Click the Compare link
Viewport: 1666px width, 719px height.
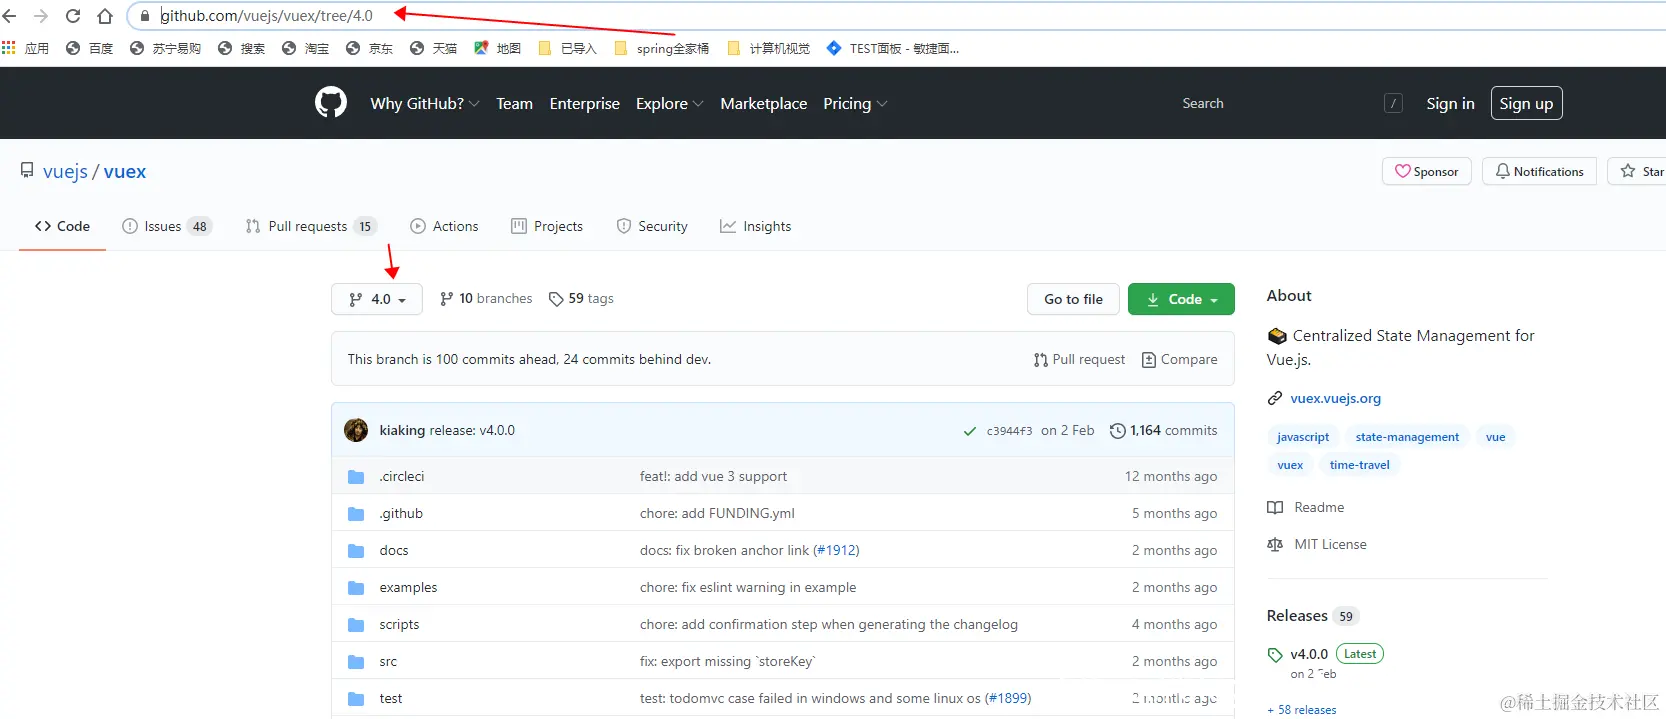(x=1179, y=360)
